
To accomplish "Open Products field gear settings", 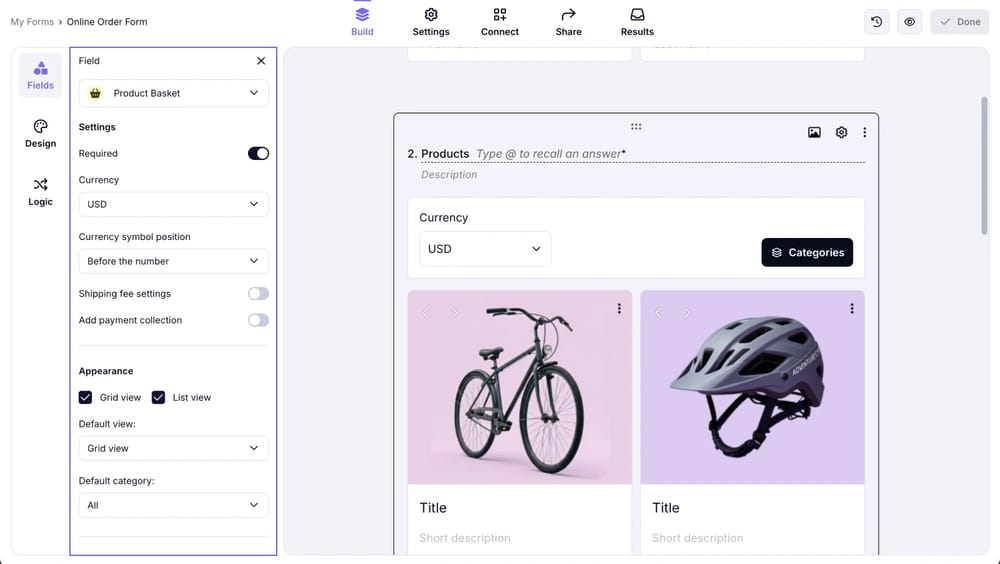I will click(841, 132).
